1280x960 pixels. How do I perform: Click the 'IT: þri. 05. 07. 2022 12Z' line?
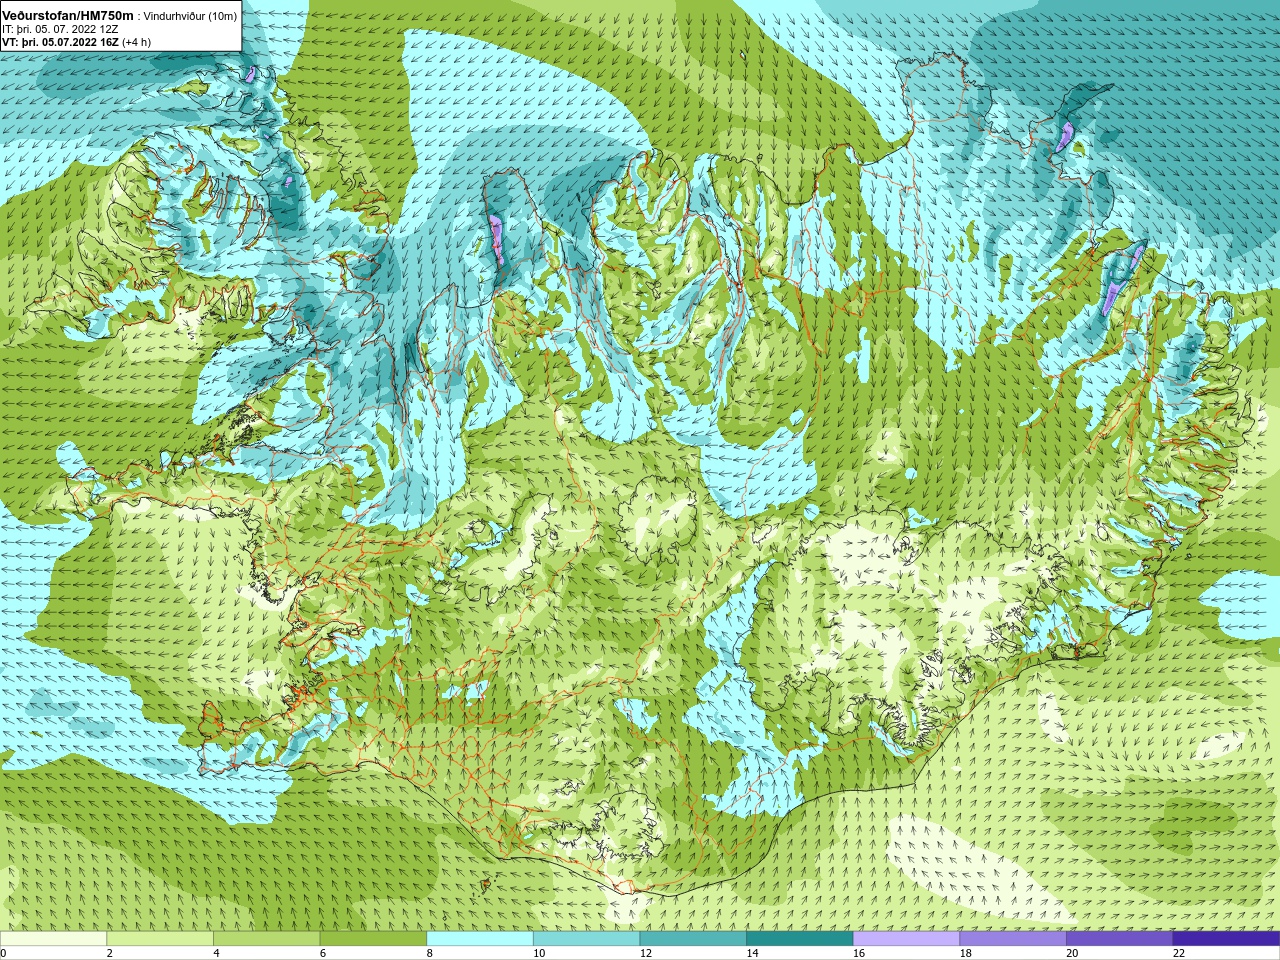click(x=60, y=29)
